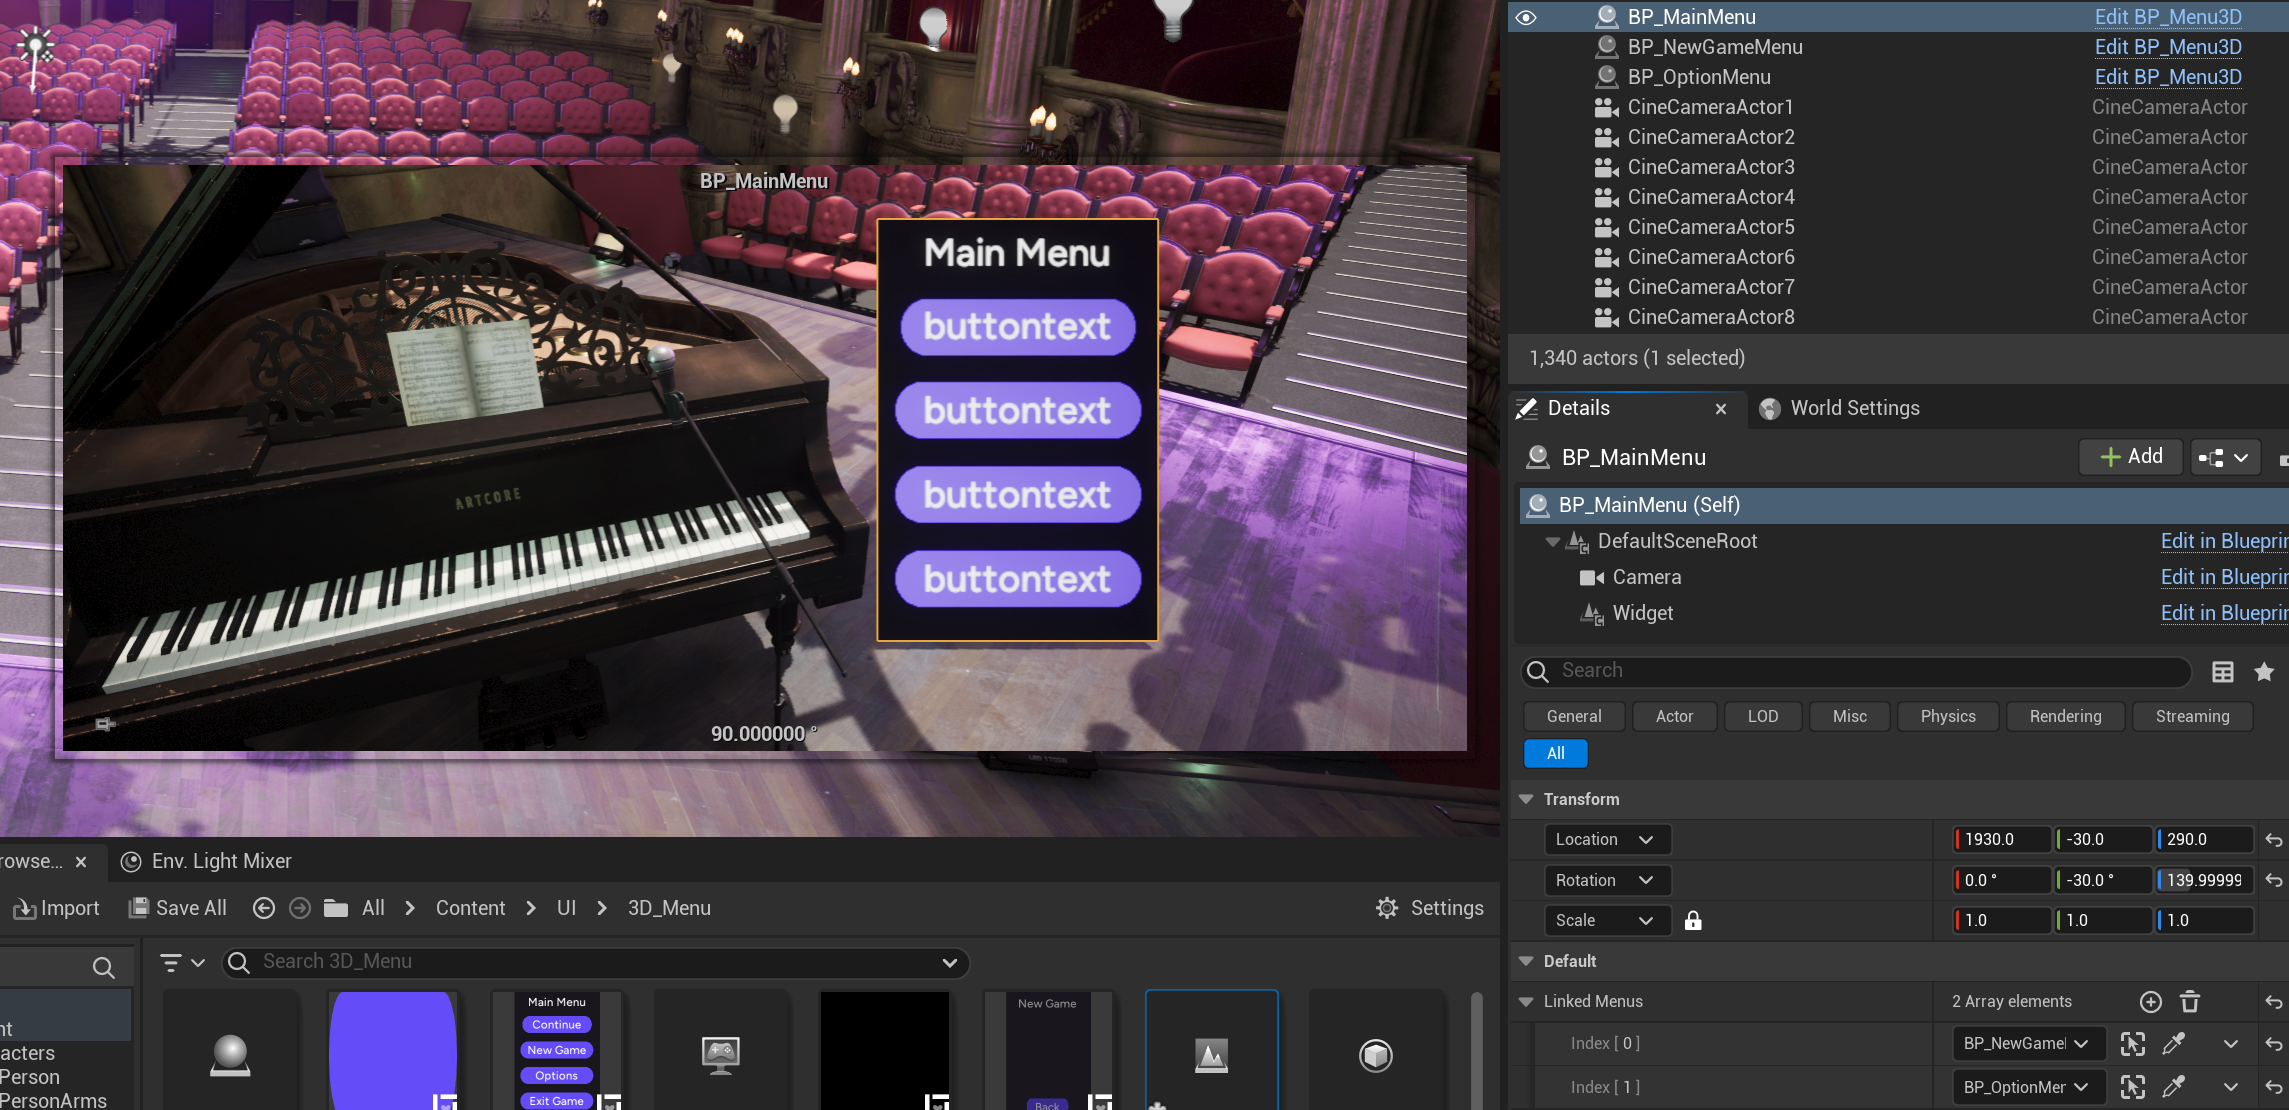The height and width of the screenshot is (1110, 2289).
Task: Reset Location value to default
Action: tap(2273, 840)
